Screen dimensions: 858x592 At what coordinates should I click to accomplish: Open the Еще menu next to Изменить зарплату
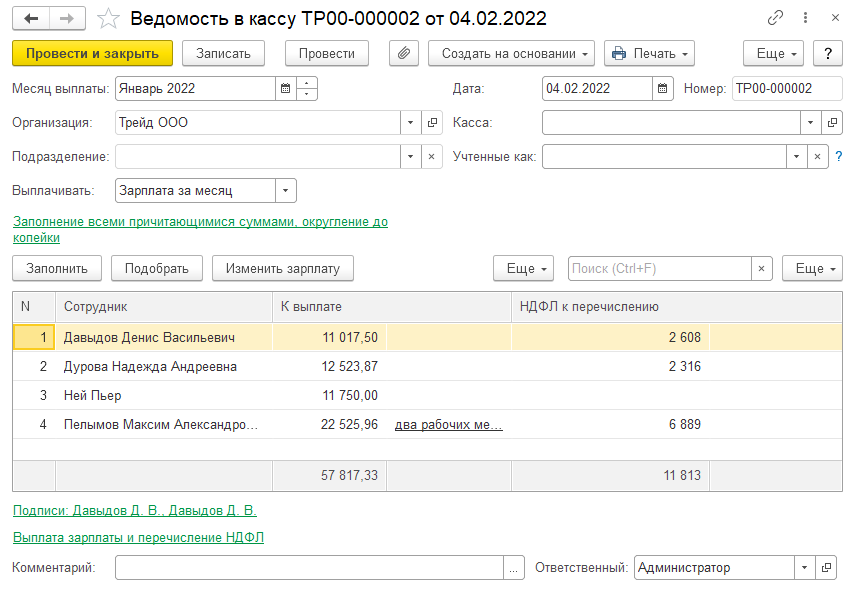tap(524, 269)
